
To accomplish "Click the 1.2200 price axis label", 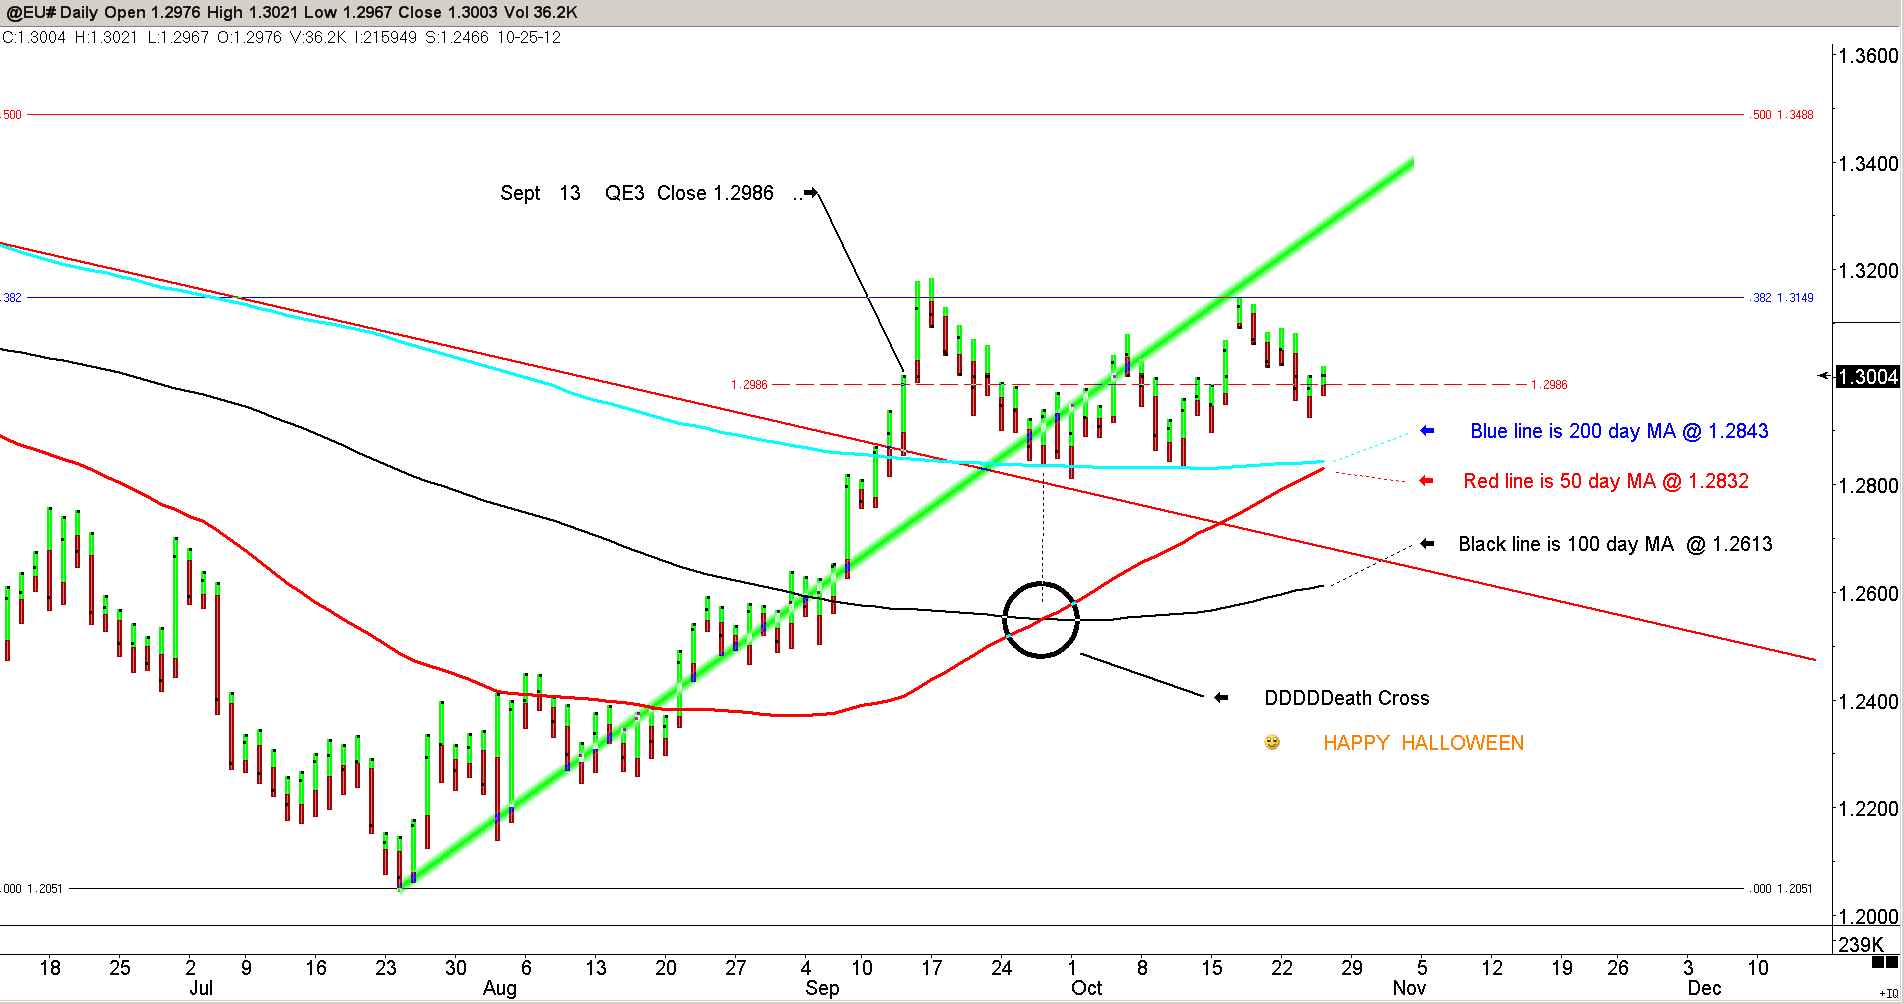I will coord(1868,809).
